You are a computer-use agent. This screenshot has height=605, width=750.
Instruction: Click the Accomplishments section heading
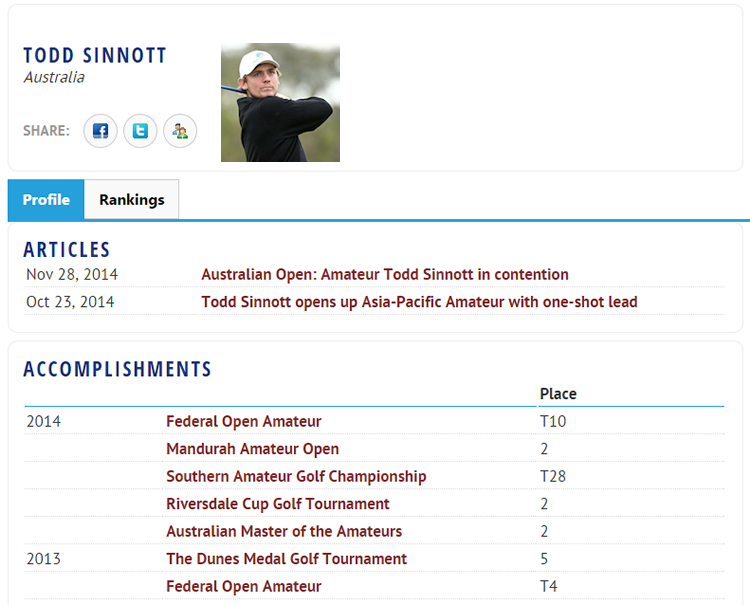[x=118, y=369]
